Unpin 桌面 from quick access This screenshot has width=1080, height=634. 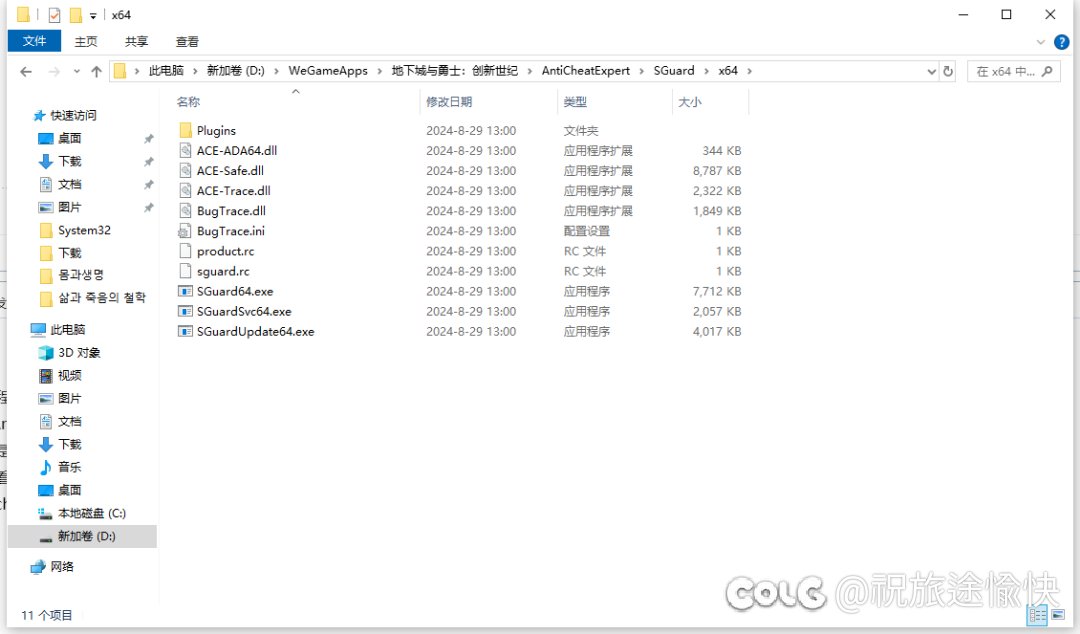[x=148, y=139]
